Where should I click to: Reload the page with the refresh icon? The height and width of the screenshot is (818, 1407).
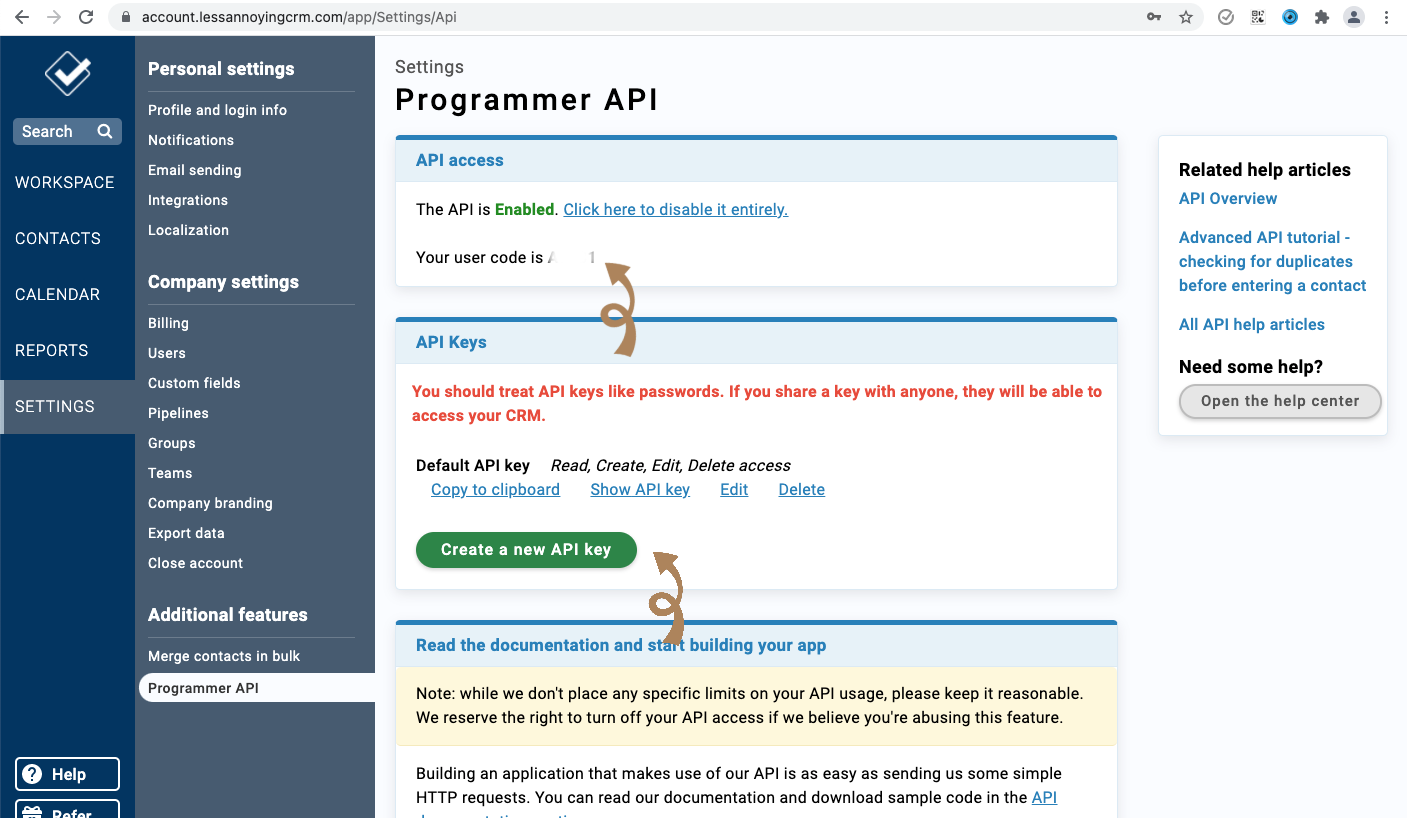coord(86,17)
